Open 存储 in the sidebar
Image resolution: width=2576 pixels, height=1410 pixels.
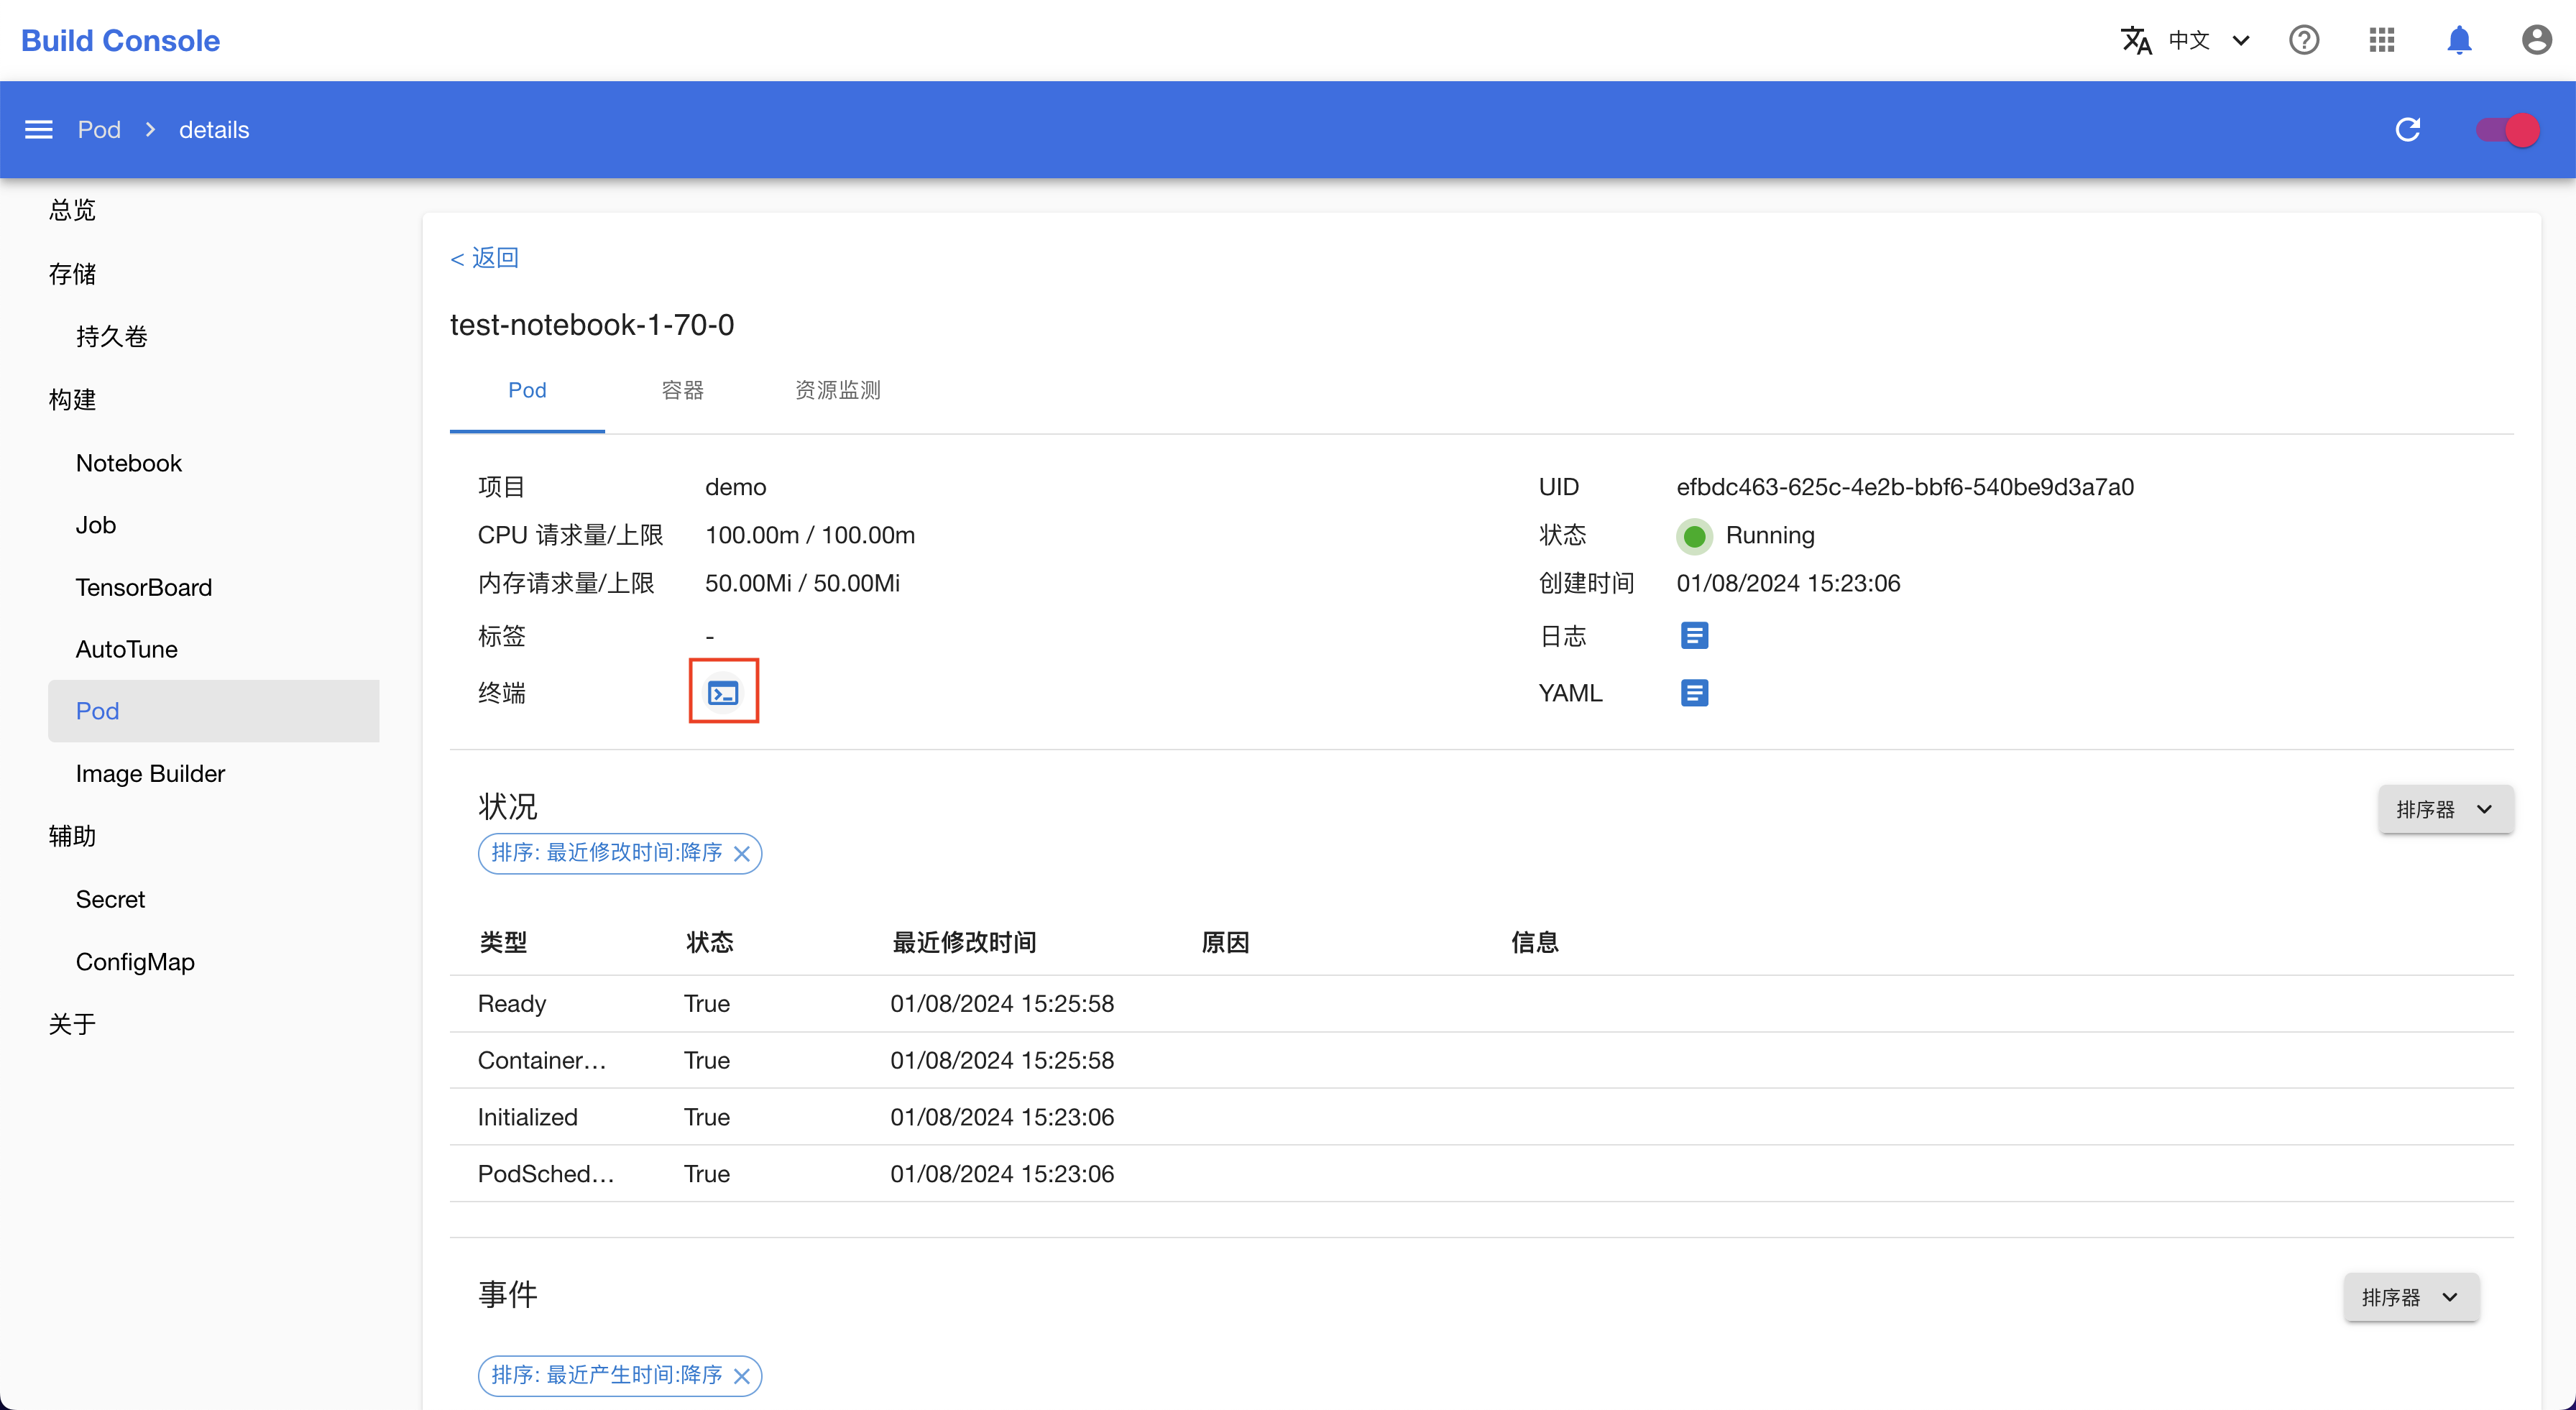72,274
